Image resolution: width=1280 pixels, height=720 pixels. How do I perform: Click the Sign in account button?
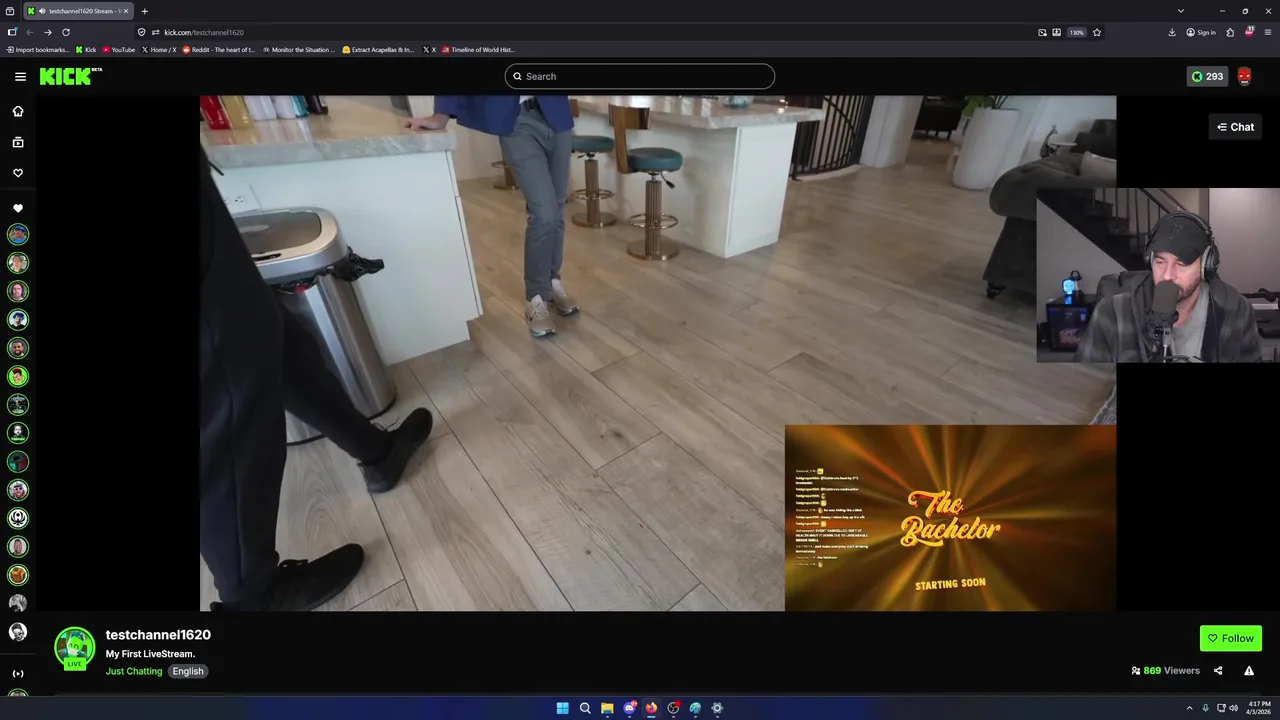(x=1201, y=32)
